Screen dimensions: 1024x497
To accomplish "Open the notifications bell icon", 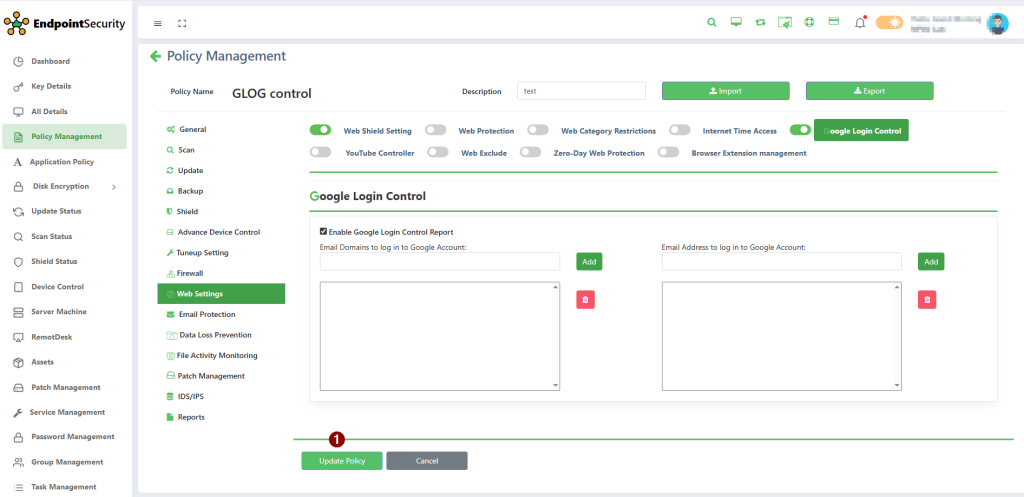I will (859, 22).
